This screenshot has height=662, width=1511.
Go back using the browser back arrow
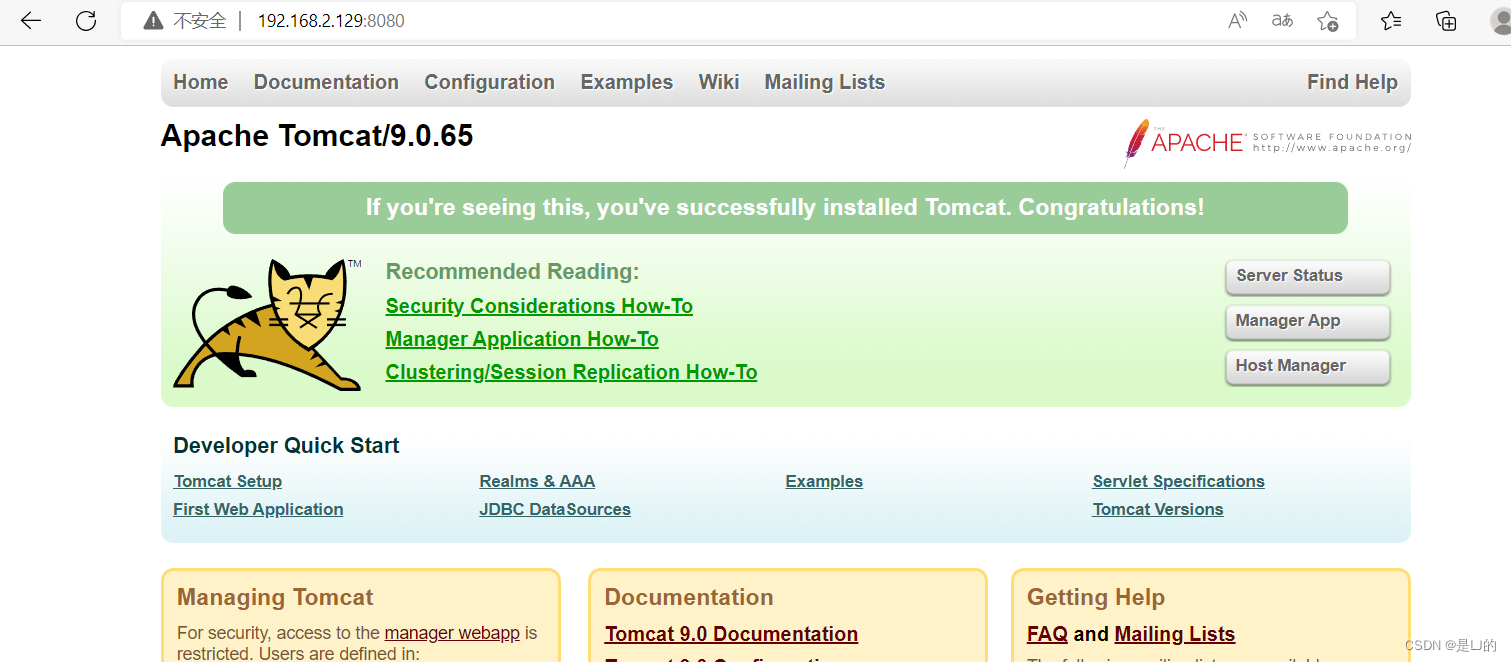point(31,21)
